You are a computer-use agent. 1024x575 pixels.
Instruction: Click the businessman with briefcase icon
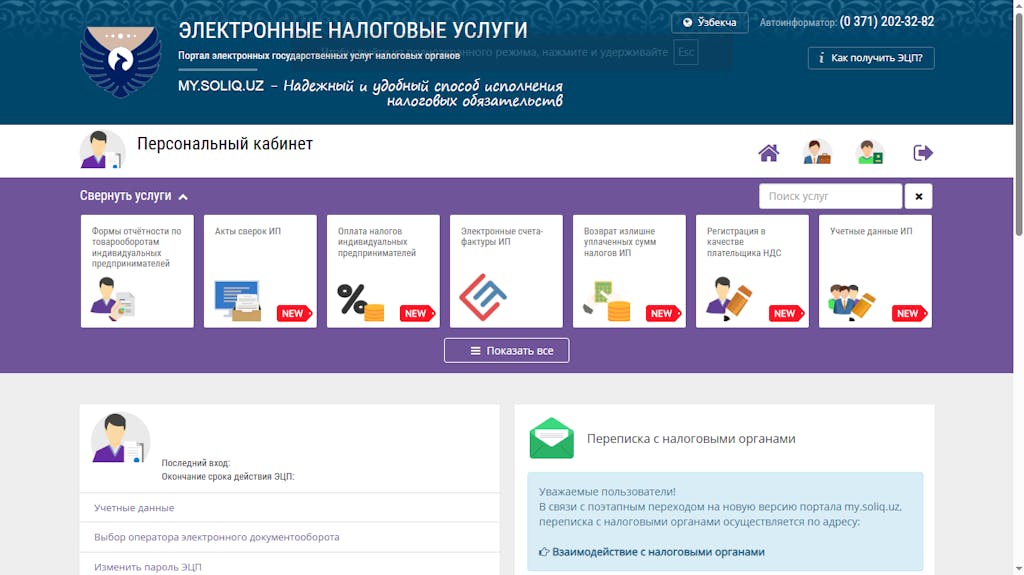click(x=817, y=152)
